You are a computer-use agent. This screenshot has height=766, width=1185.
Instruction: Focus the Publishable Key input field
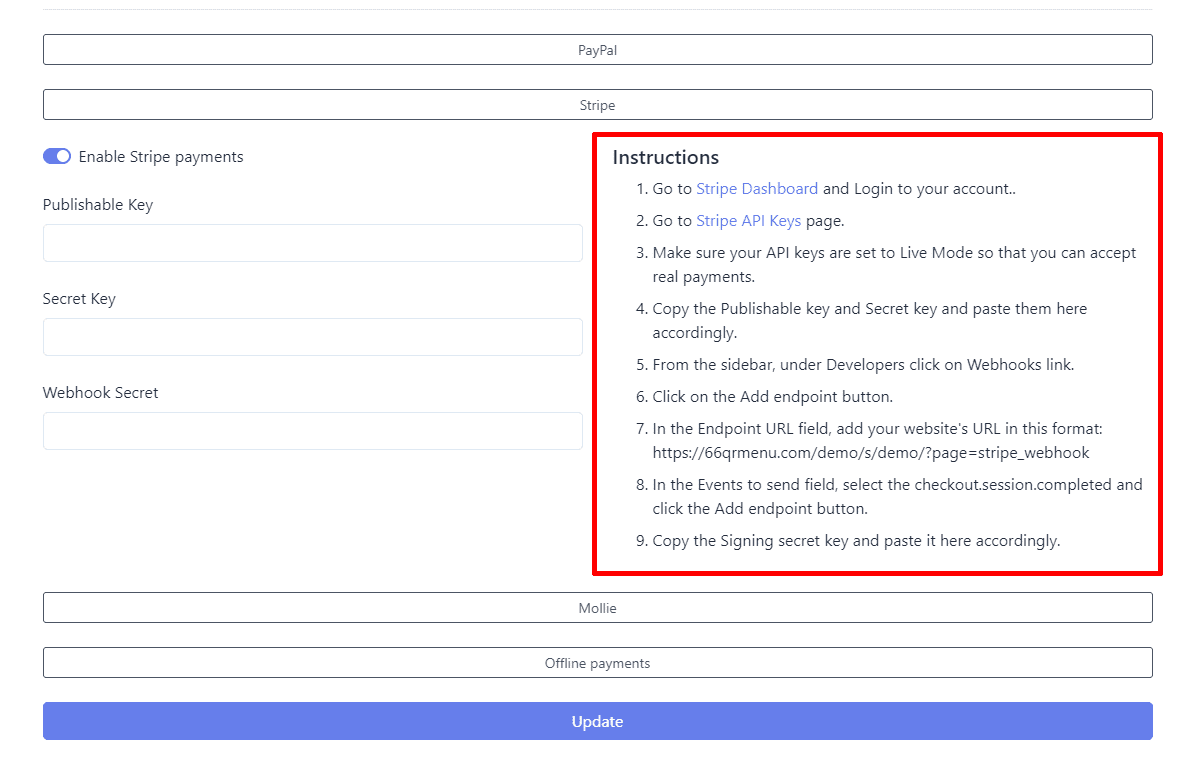click(x=312, y=243)
